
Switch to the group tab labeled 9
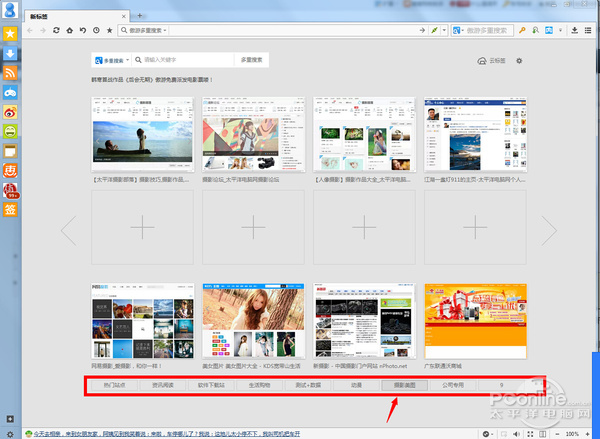tap(501, 385)
